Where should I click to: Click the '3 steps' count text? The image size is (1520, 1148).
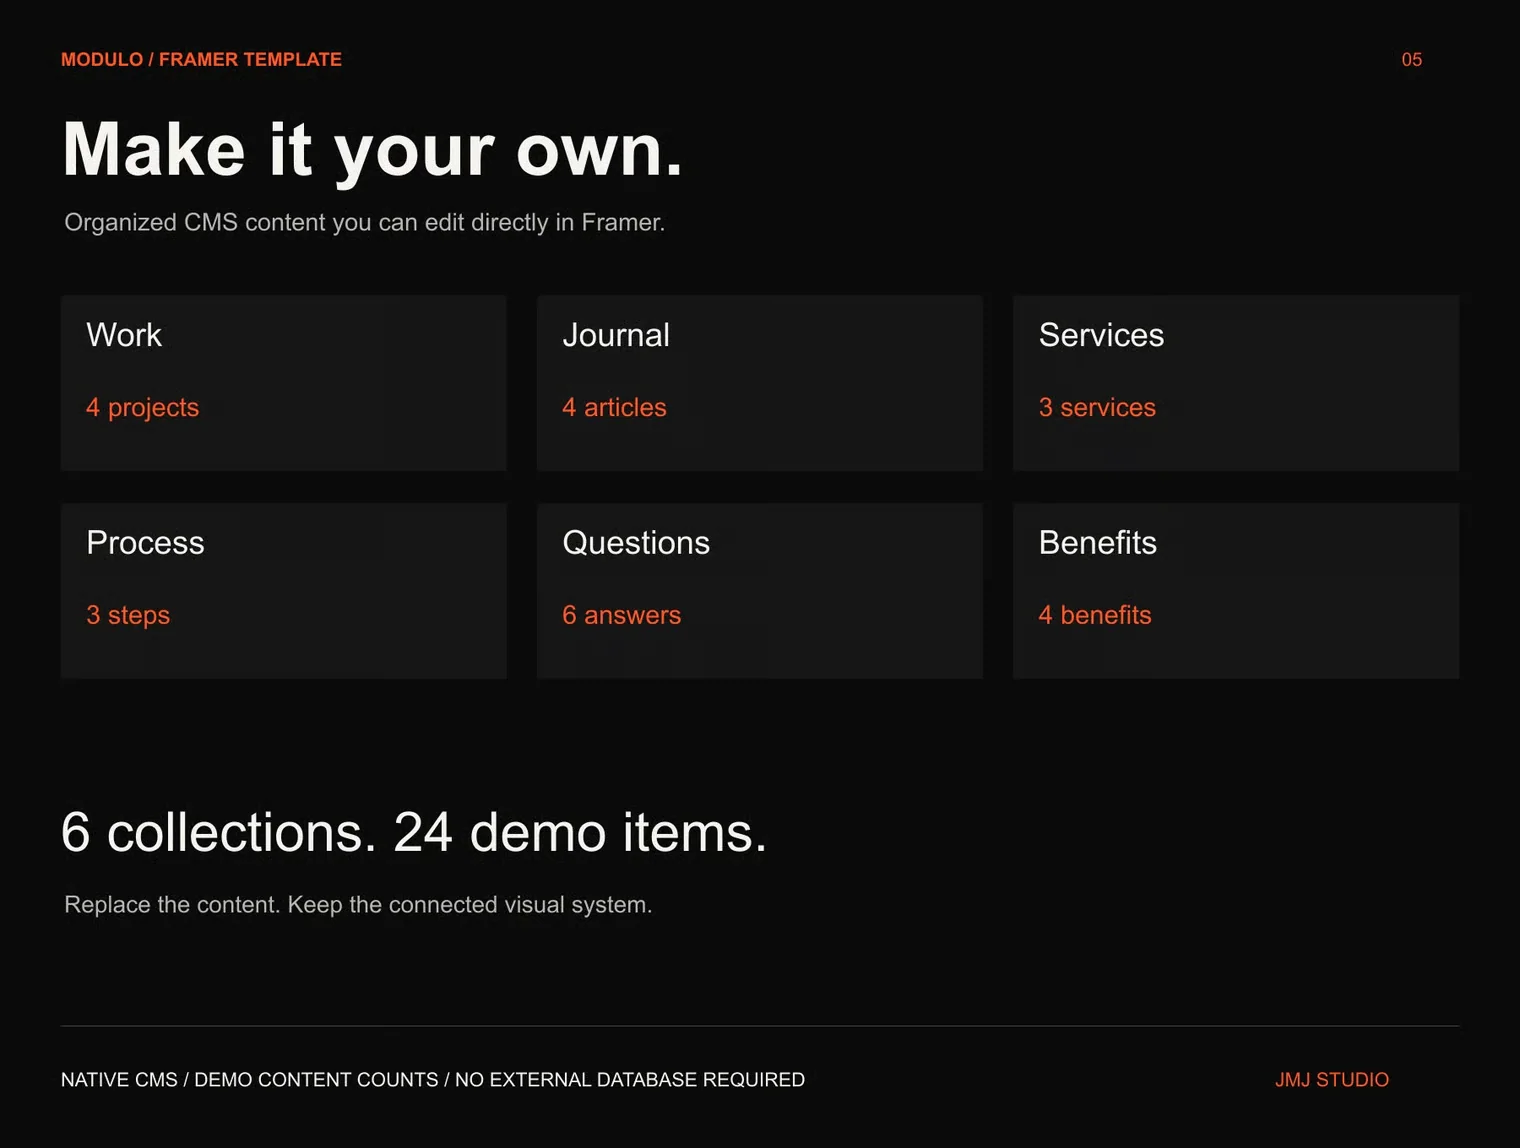(x=128, y=616)
